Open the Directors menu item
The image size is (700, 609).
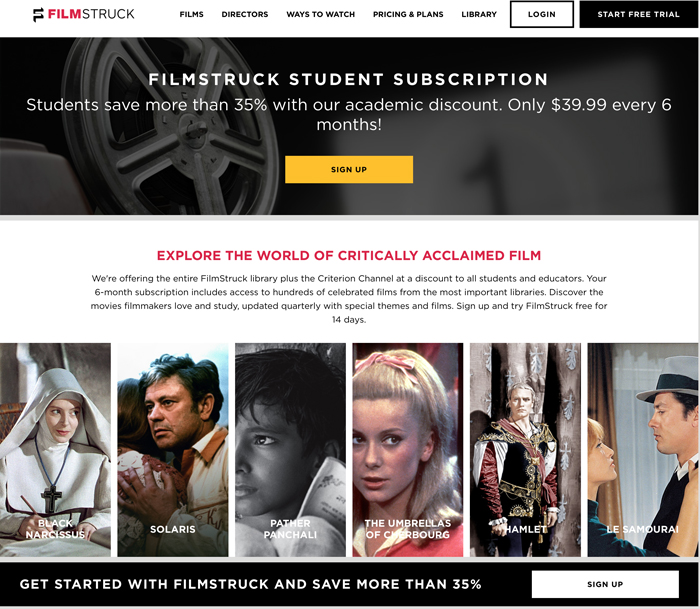[x=245, y=14]
